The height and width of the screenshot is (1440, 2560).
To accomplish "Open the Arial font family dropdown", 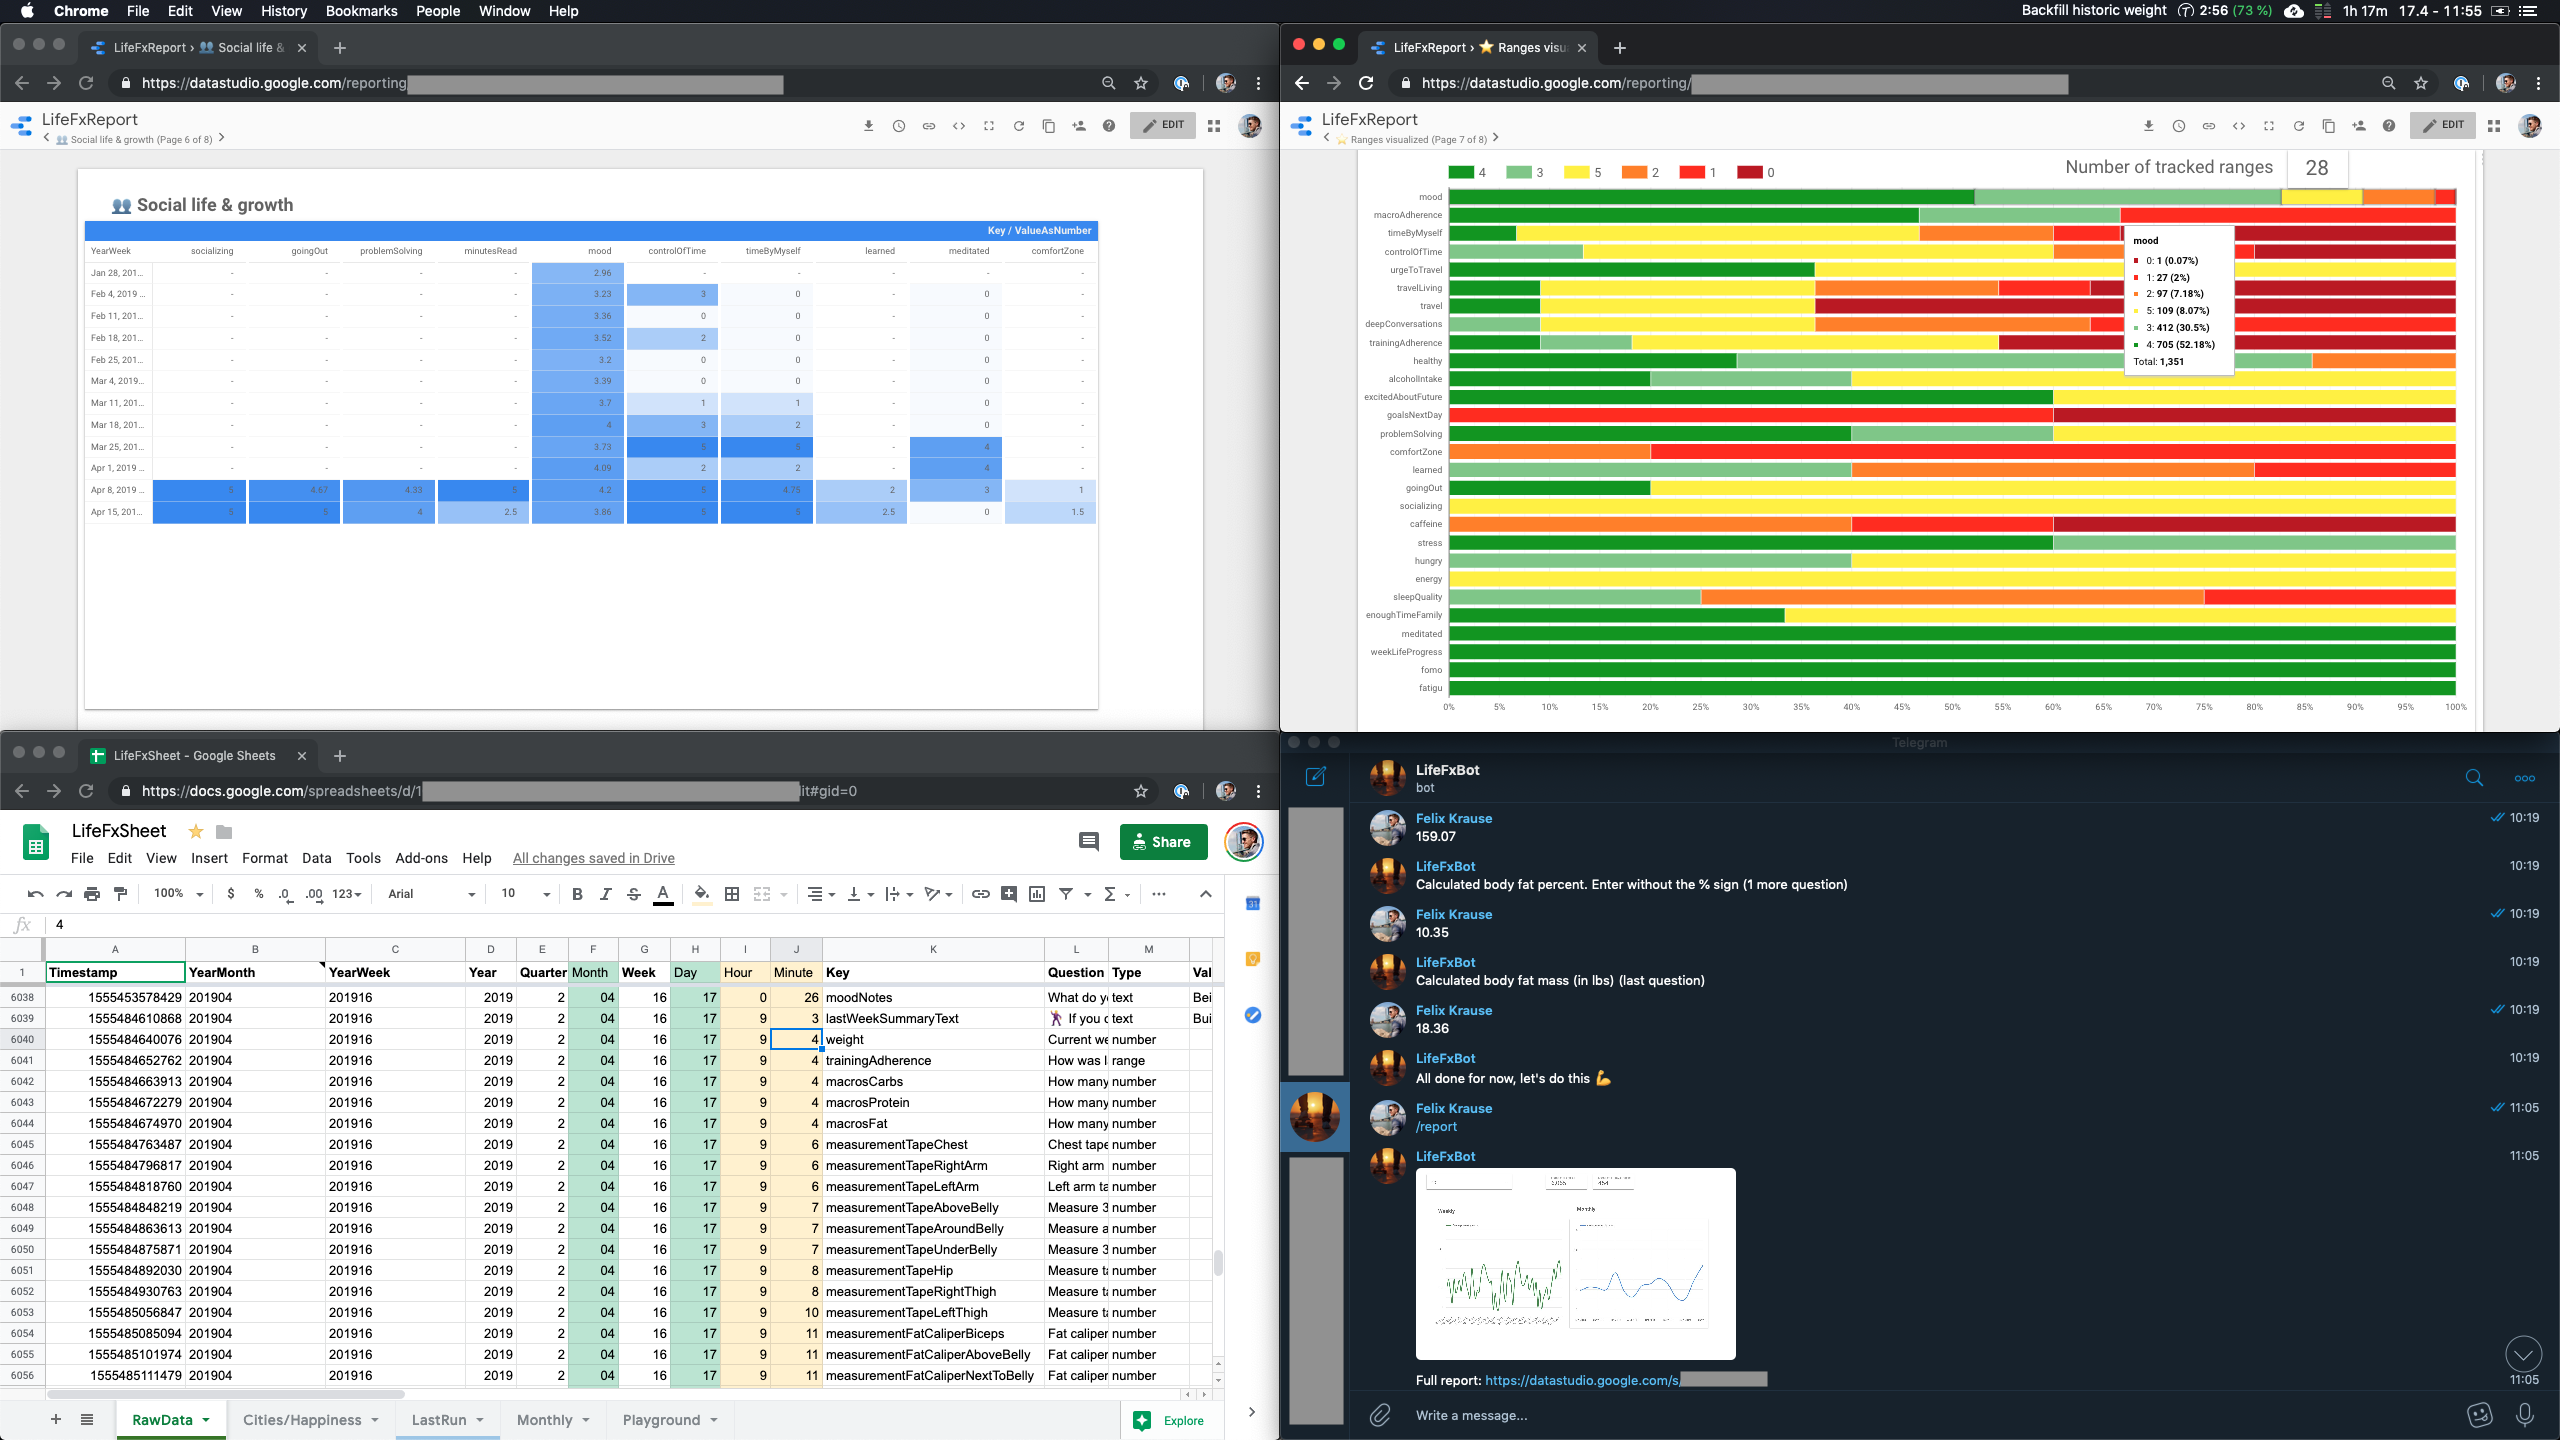I will pos(431,894).
